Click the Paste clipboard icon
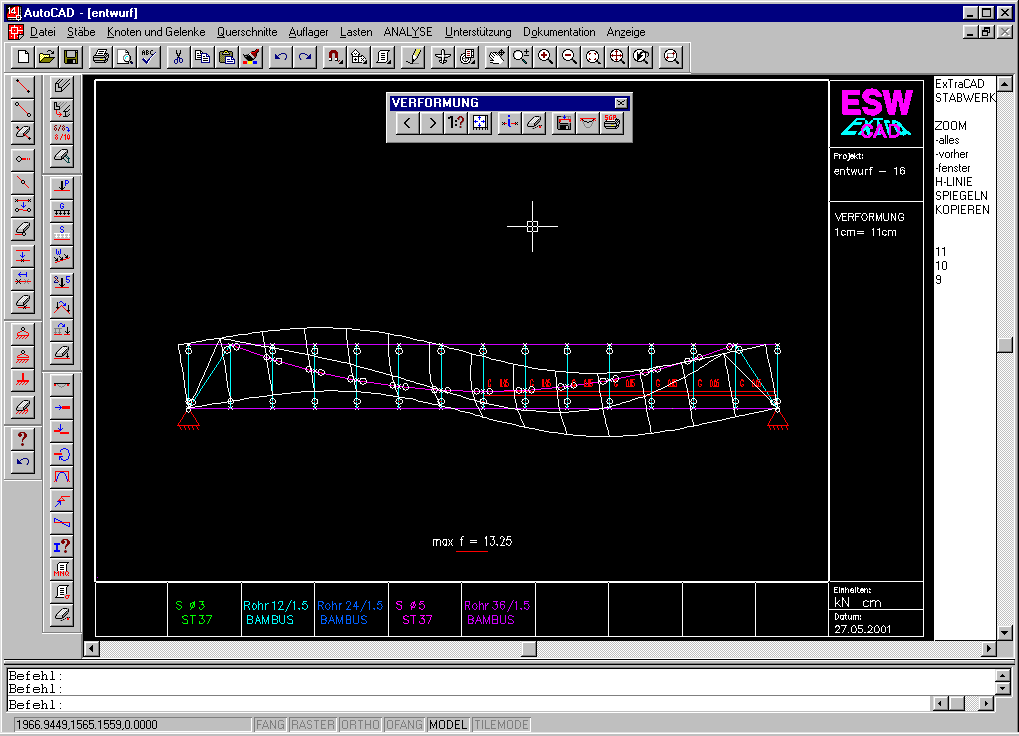The image size is (1019, 736). [x=226, y=57]
